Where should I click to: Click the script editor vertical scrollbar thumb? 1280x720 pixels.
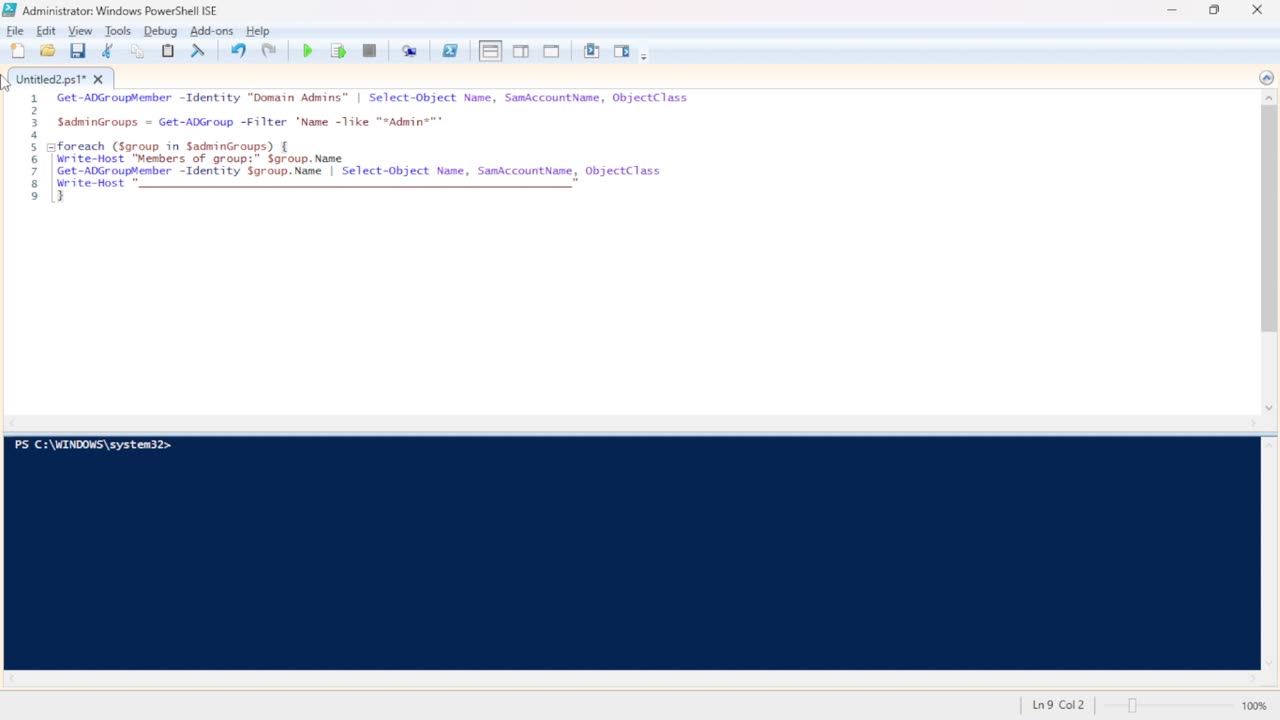point(1269,218)
